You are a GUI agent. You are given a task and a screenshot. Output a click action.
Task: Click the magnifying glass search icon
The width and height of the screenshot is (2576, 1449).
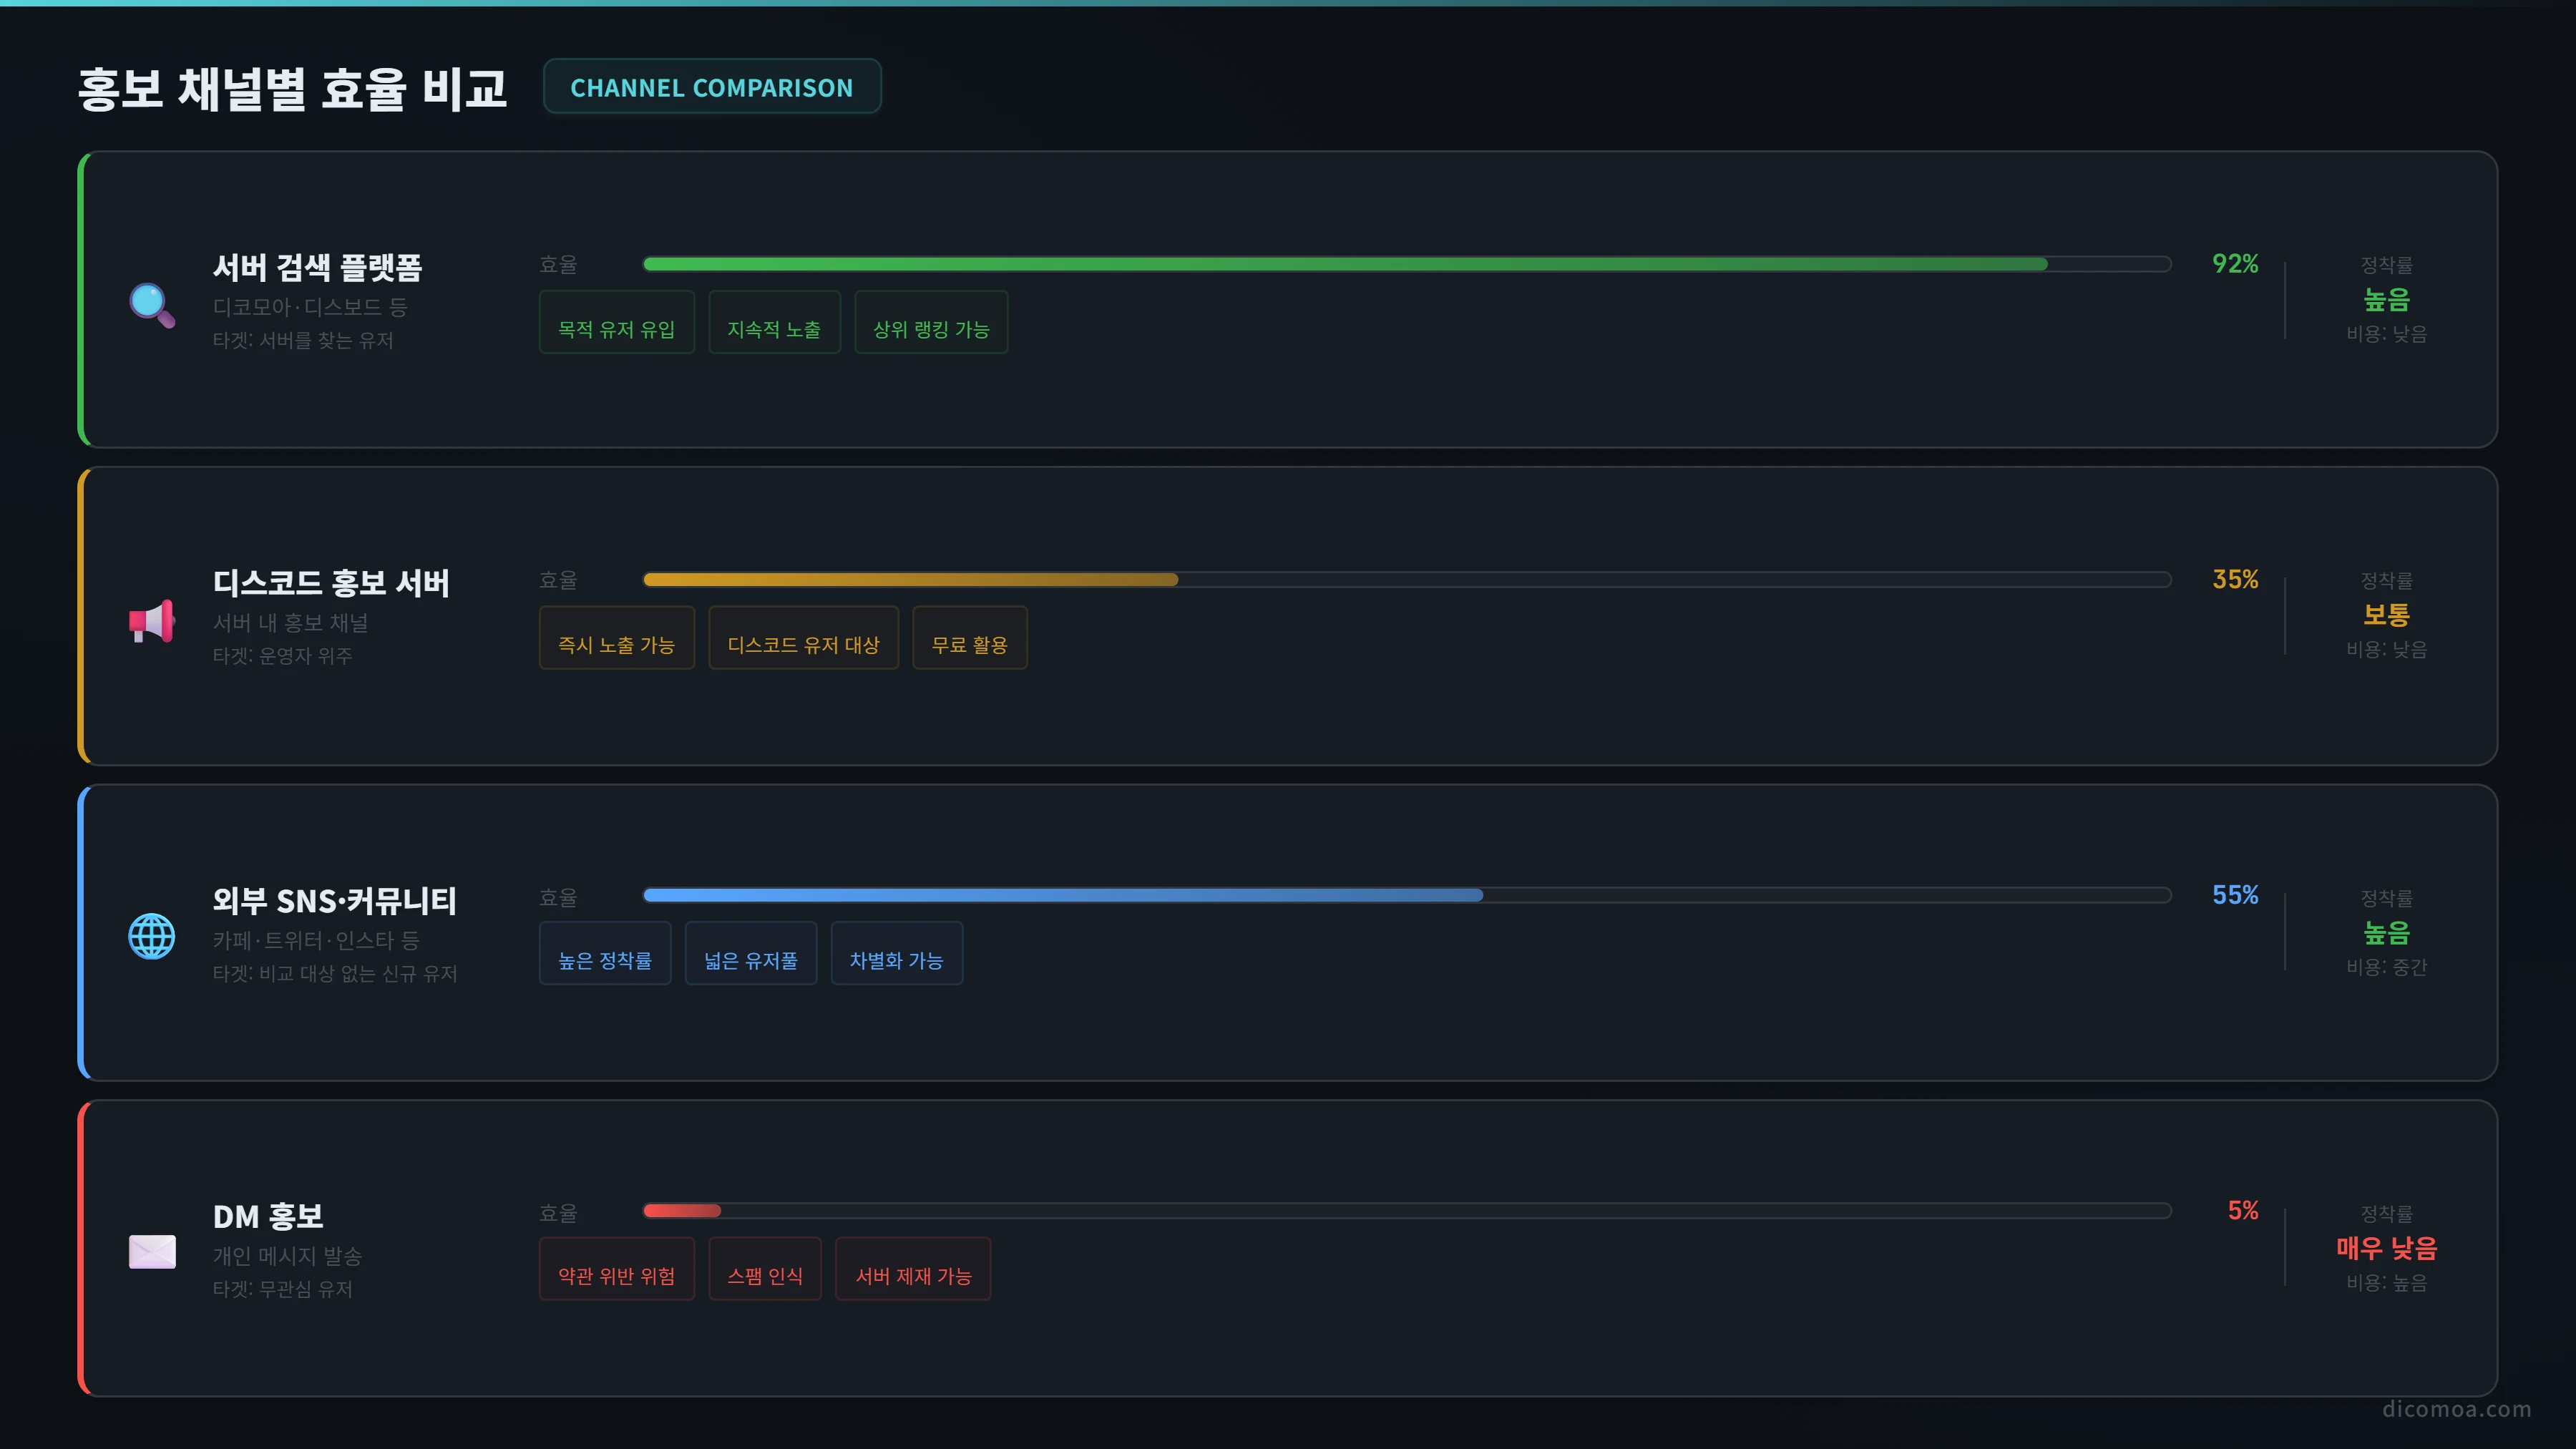point(152,305)
